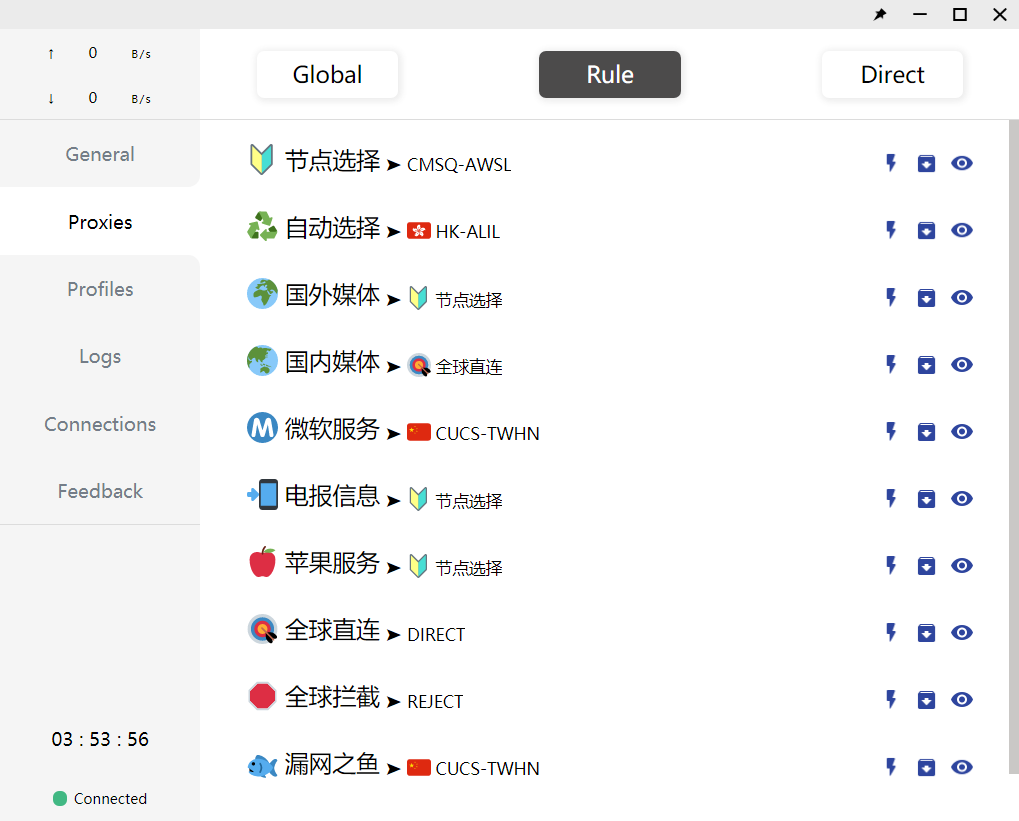The height and width of the screenshot is (821, 1019).
Task: Test speed of 国外媒体 proxy group
Action: tap(891, 297)
